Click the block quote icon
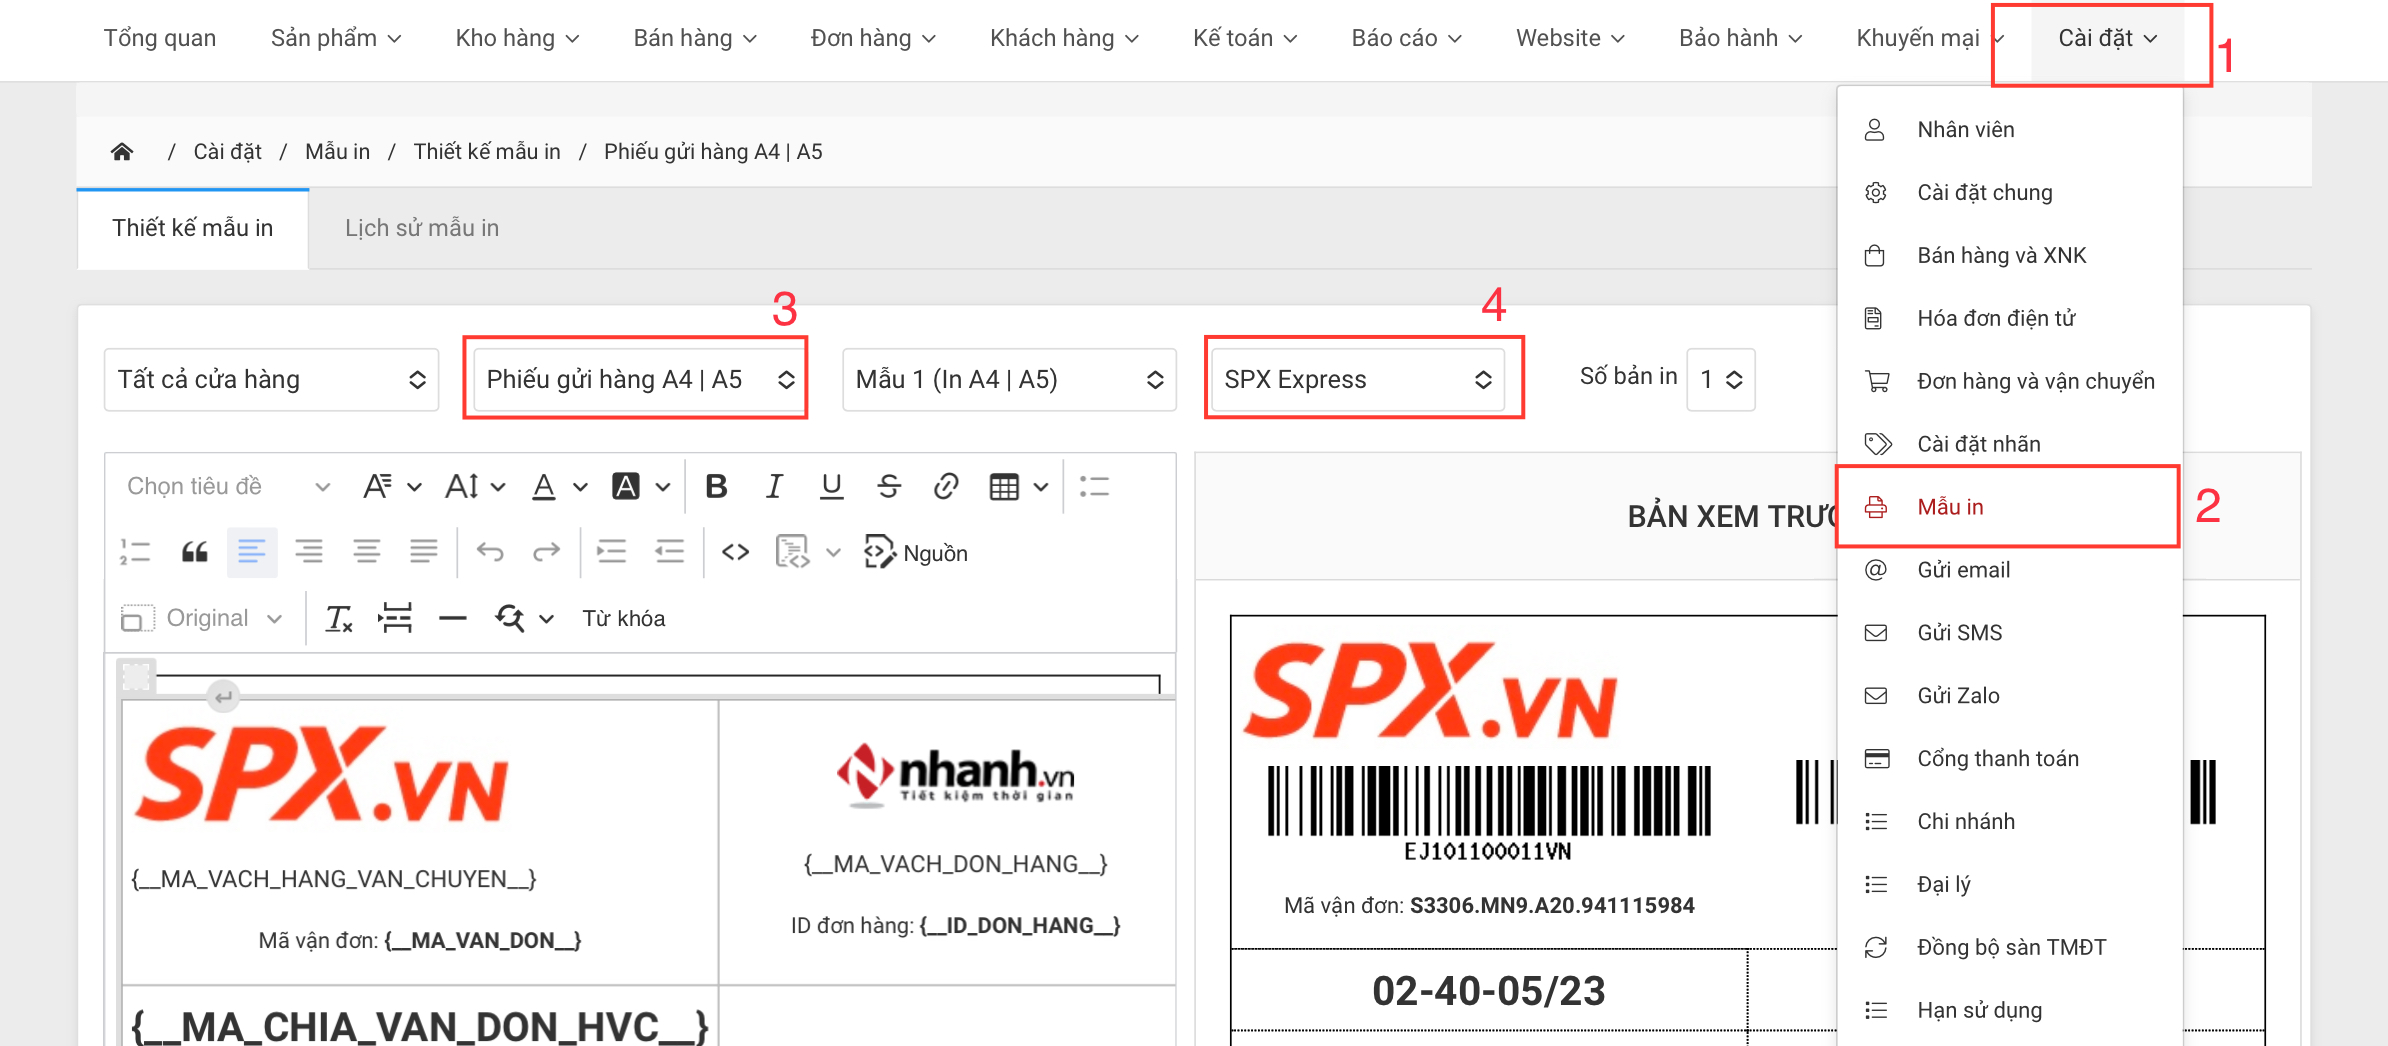2388x1046 pixels. tap(194, 552)
